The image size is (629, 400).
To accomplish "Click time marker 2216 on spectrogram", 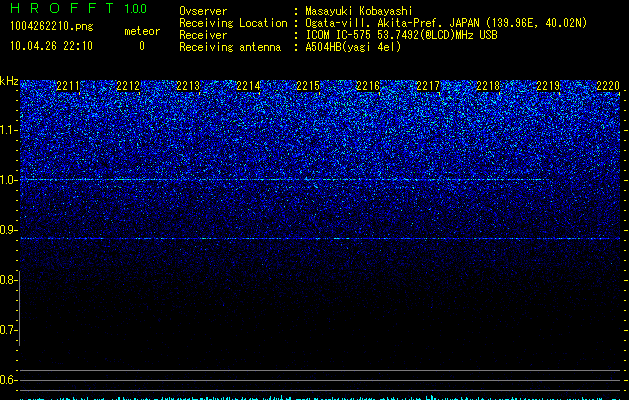I will click(x=368, y=86).
